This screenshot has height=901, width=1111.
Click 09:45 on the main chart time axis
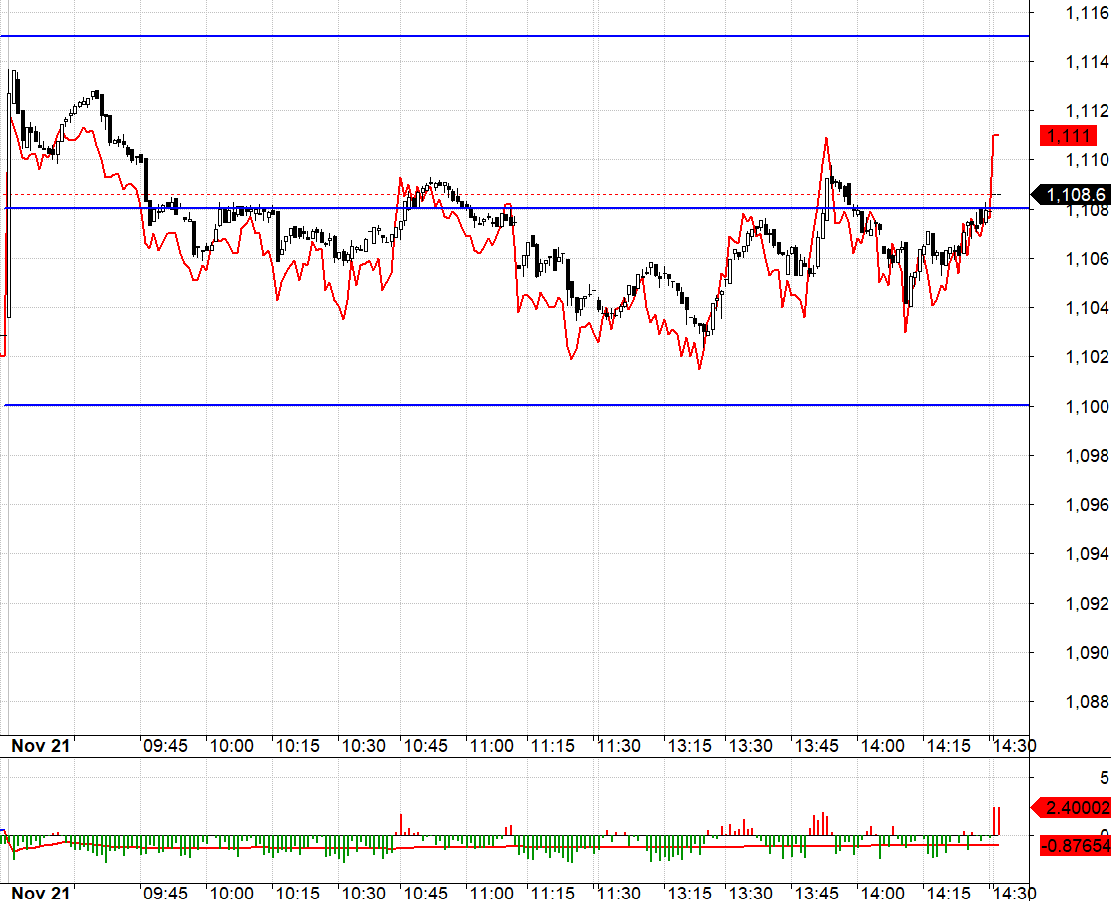tap(165, 746)
